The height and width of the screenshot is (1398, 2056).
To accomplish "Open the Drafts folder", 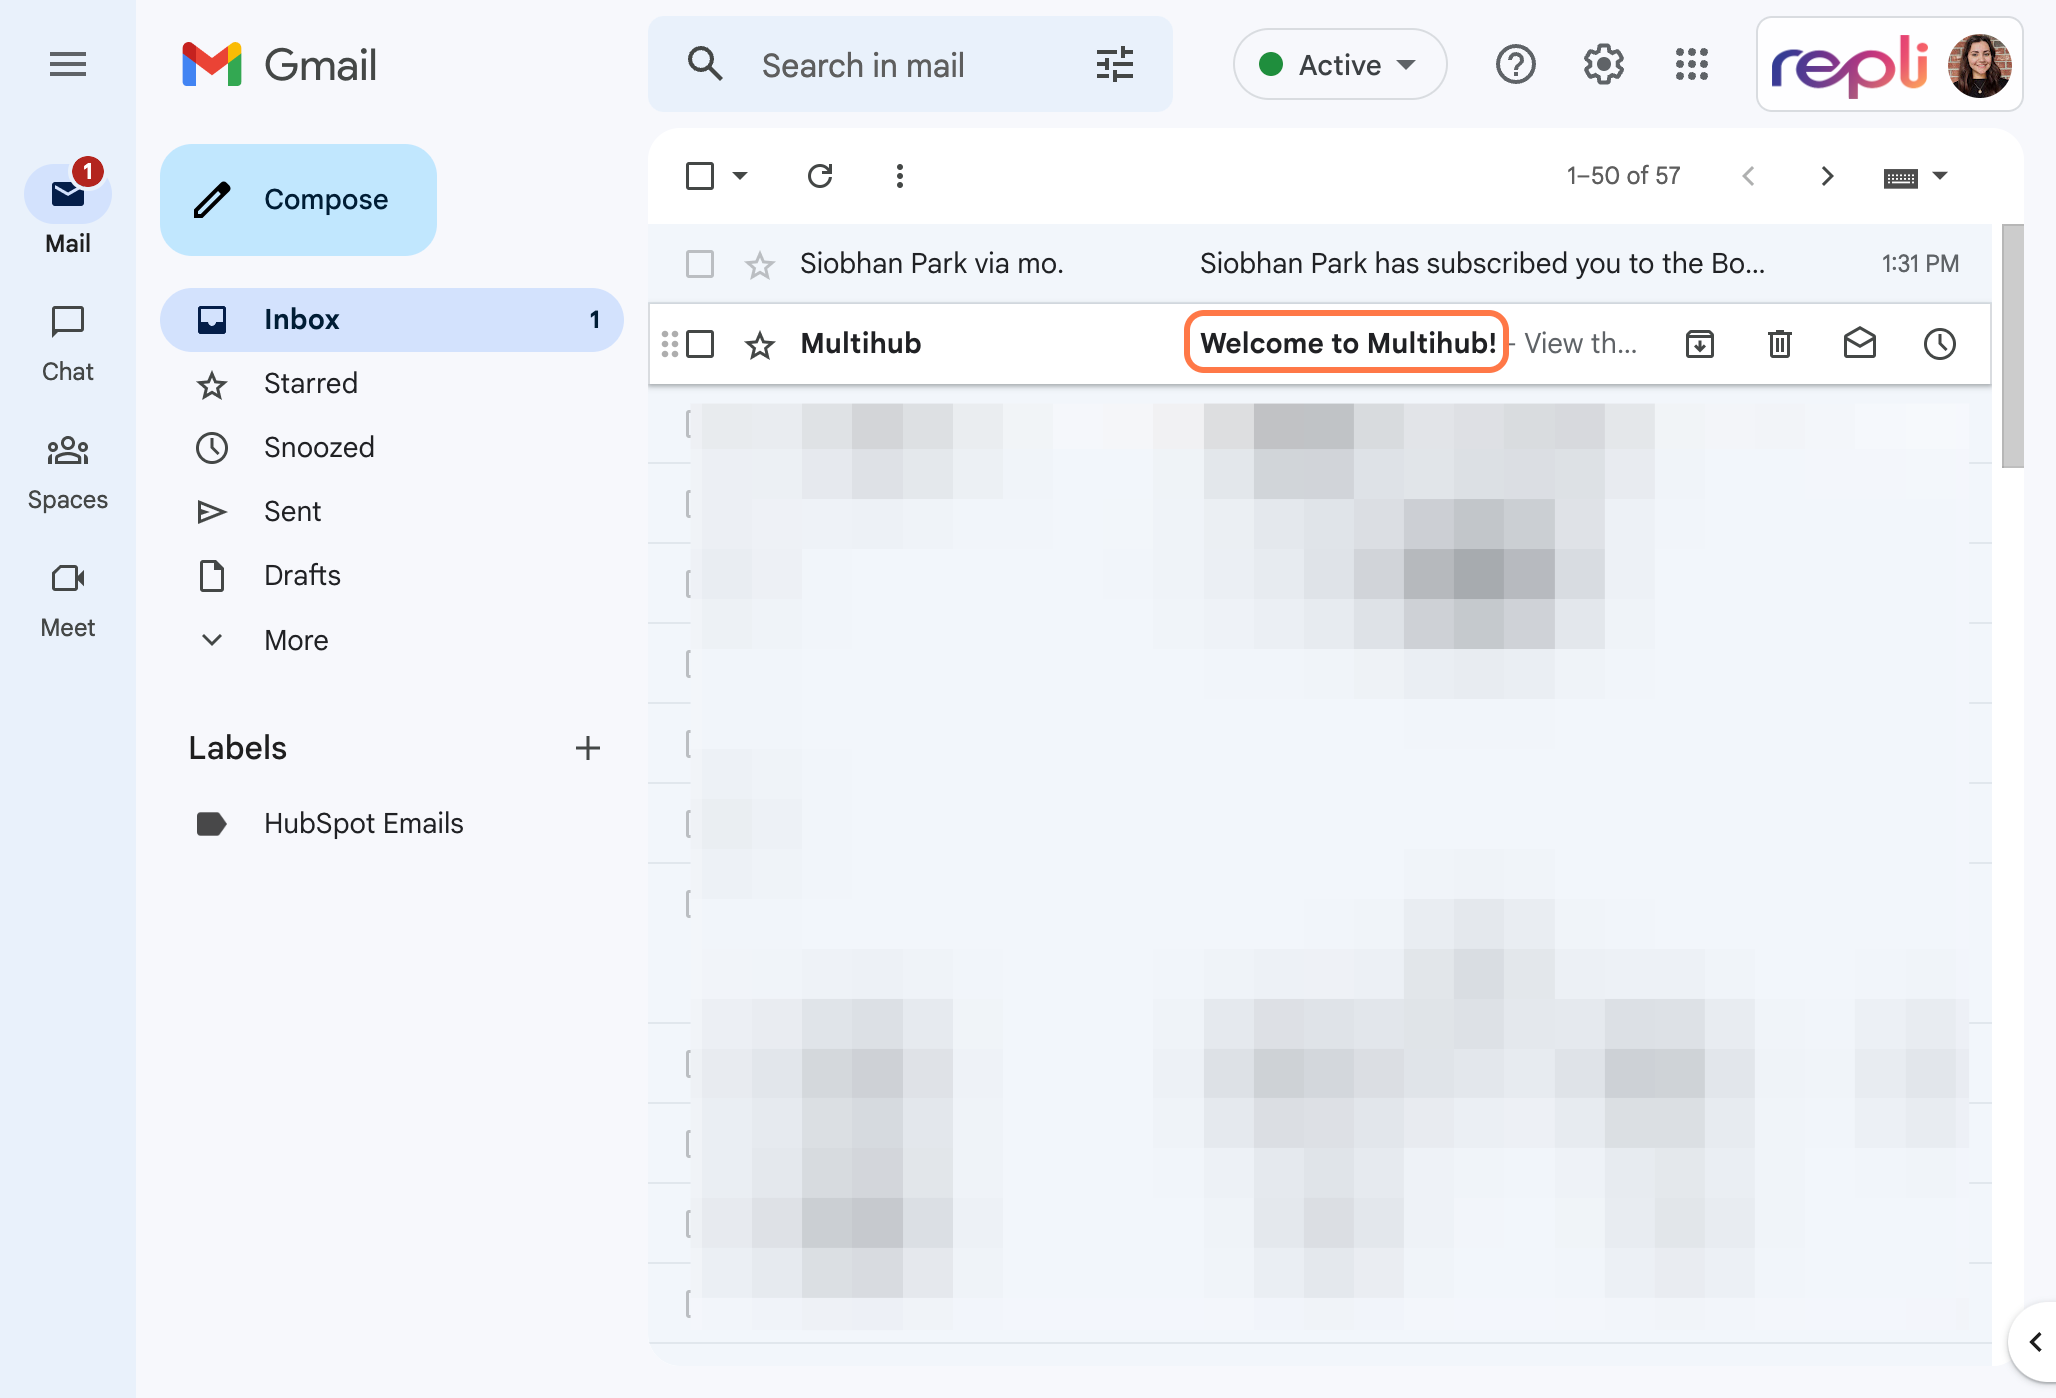I will click(x=392, y=576).
